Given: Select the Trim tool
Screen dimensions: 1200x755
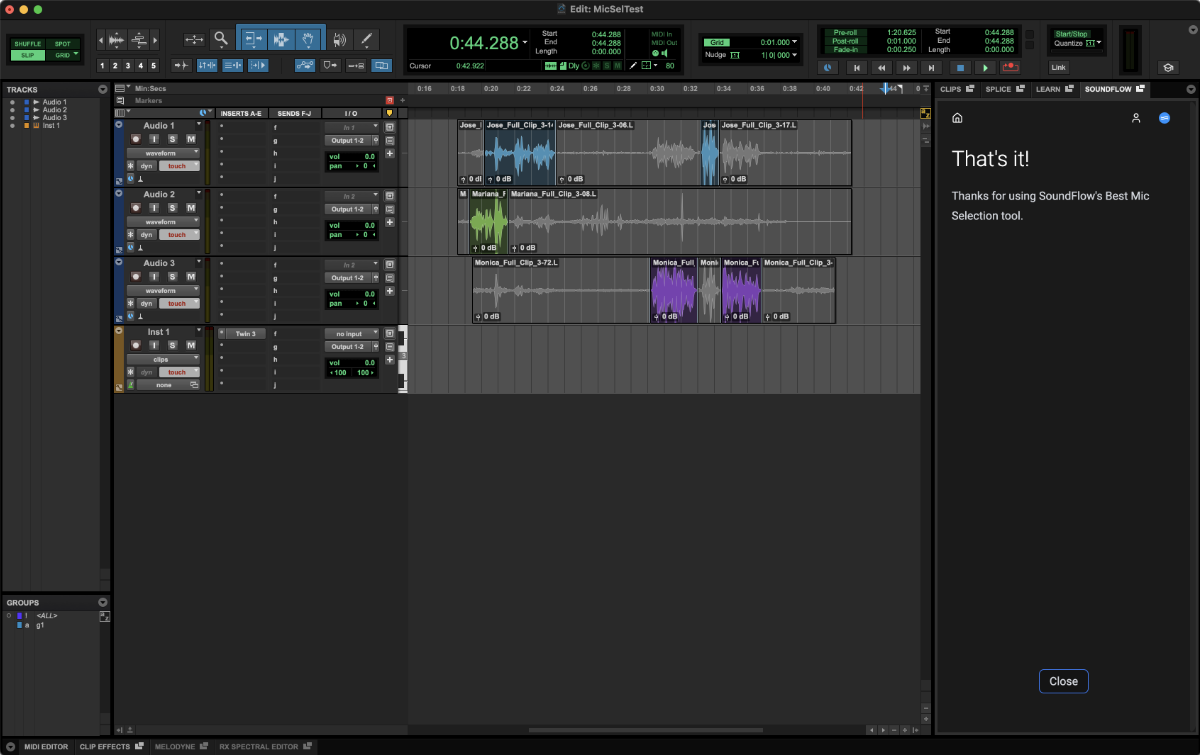Looking at the screenshot, I should pos(252,39).
